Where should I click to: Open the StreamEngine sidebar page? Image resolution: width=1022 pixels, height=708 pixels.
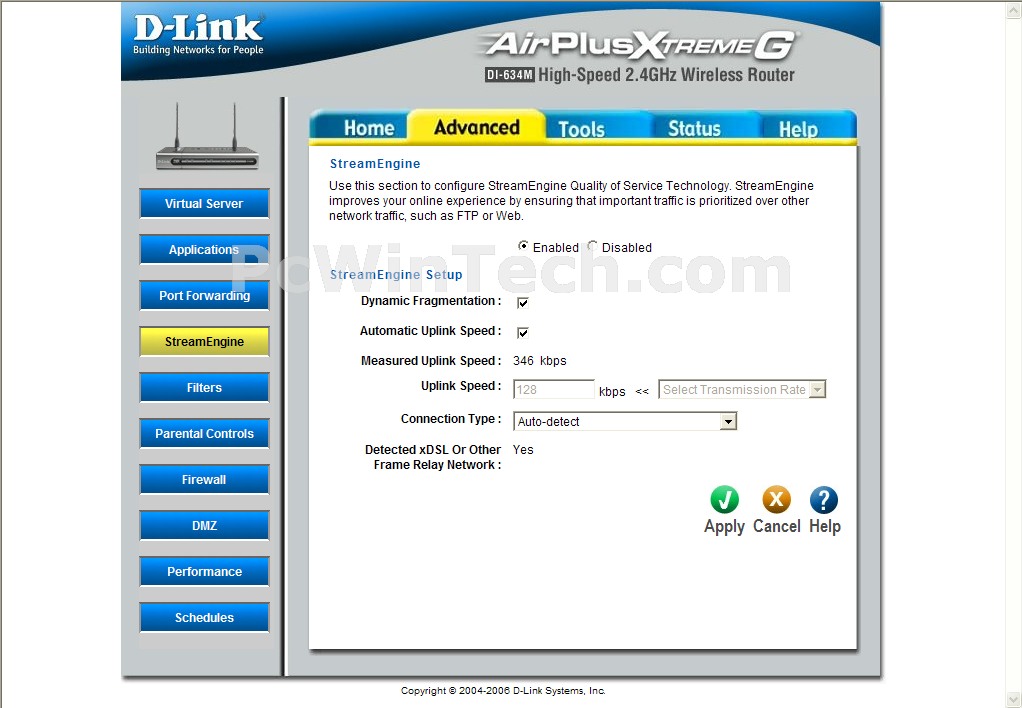pos(204,342)
